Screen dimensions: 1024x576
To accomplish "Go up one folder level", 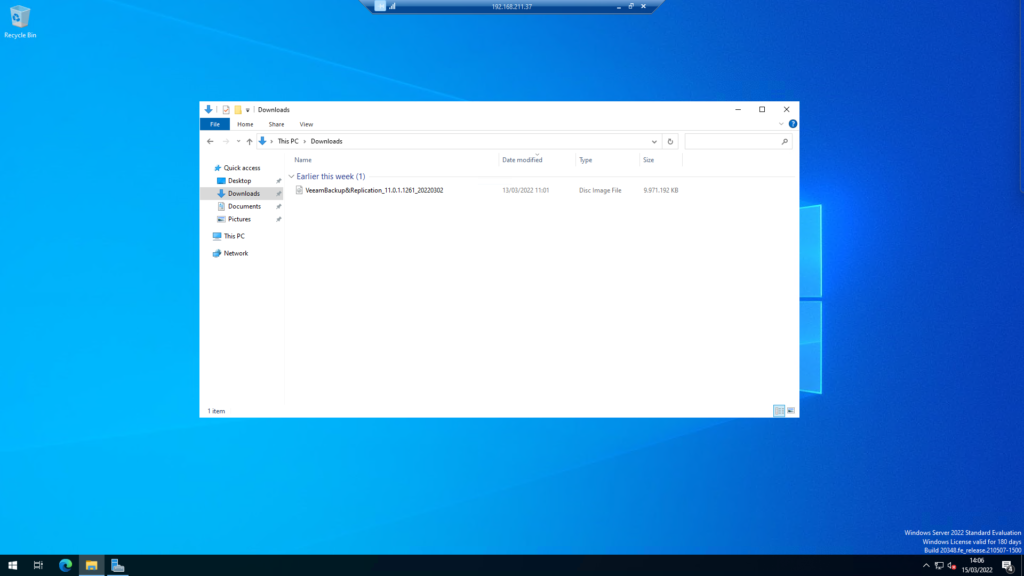I will coord(249,141).
